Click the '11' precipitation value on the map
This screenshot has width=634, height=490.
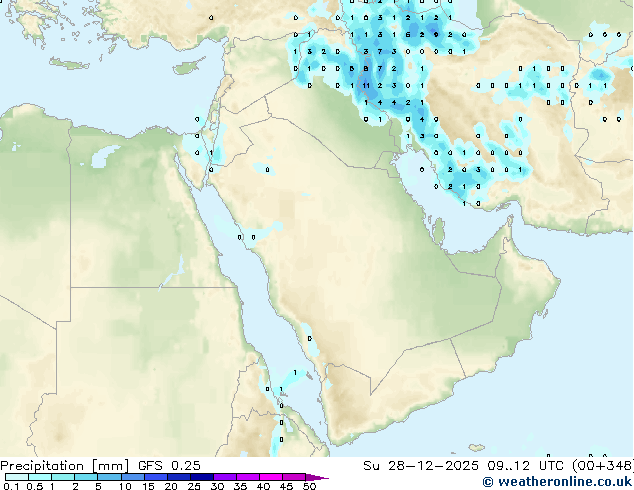click(x=366, y=86)
